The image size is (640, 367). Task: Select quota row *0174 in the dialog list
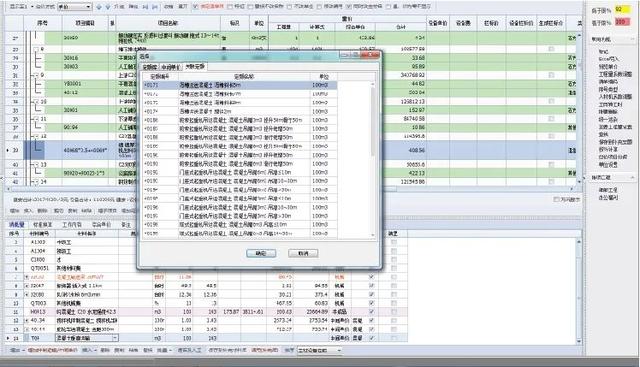239,111
